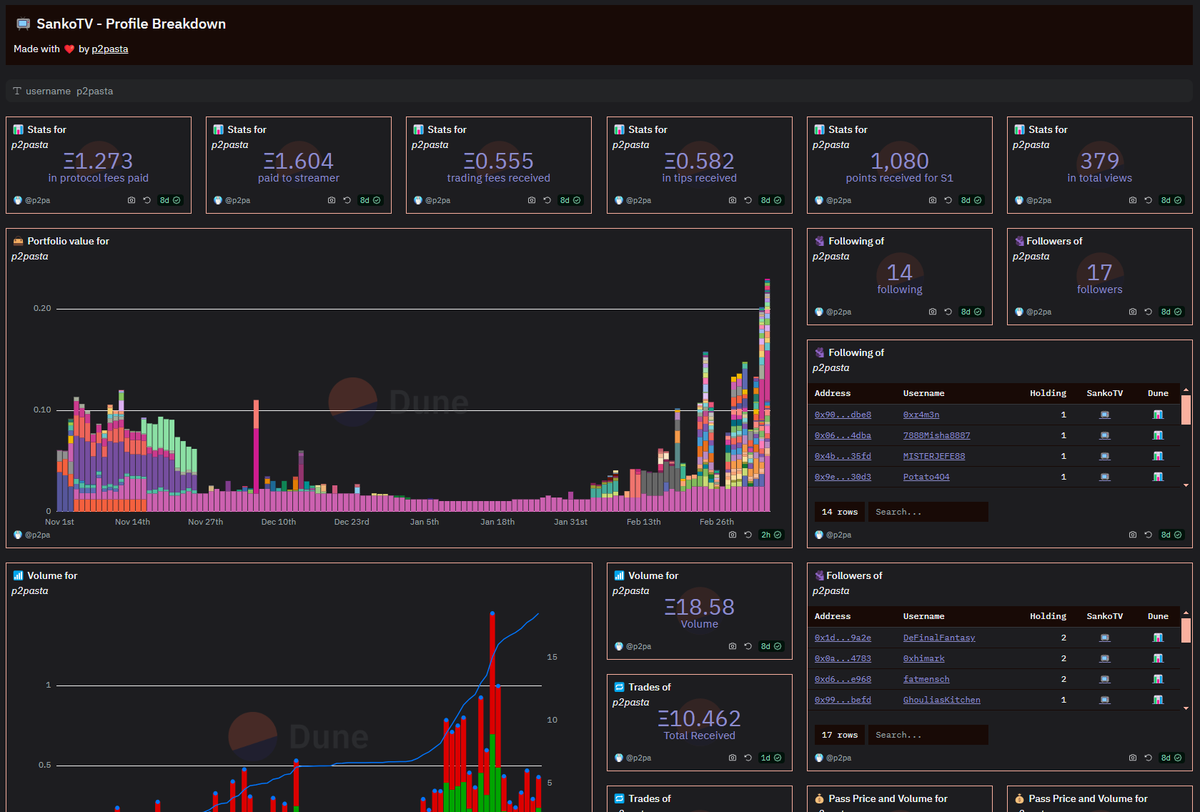The height and width of the screenshot is (812, 1200).
Task: Open address 0x1d...9a2e in Followers table
Action: 843,637
